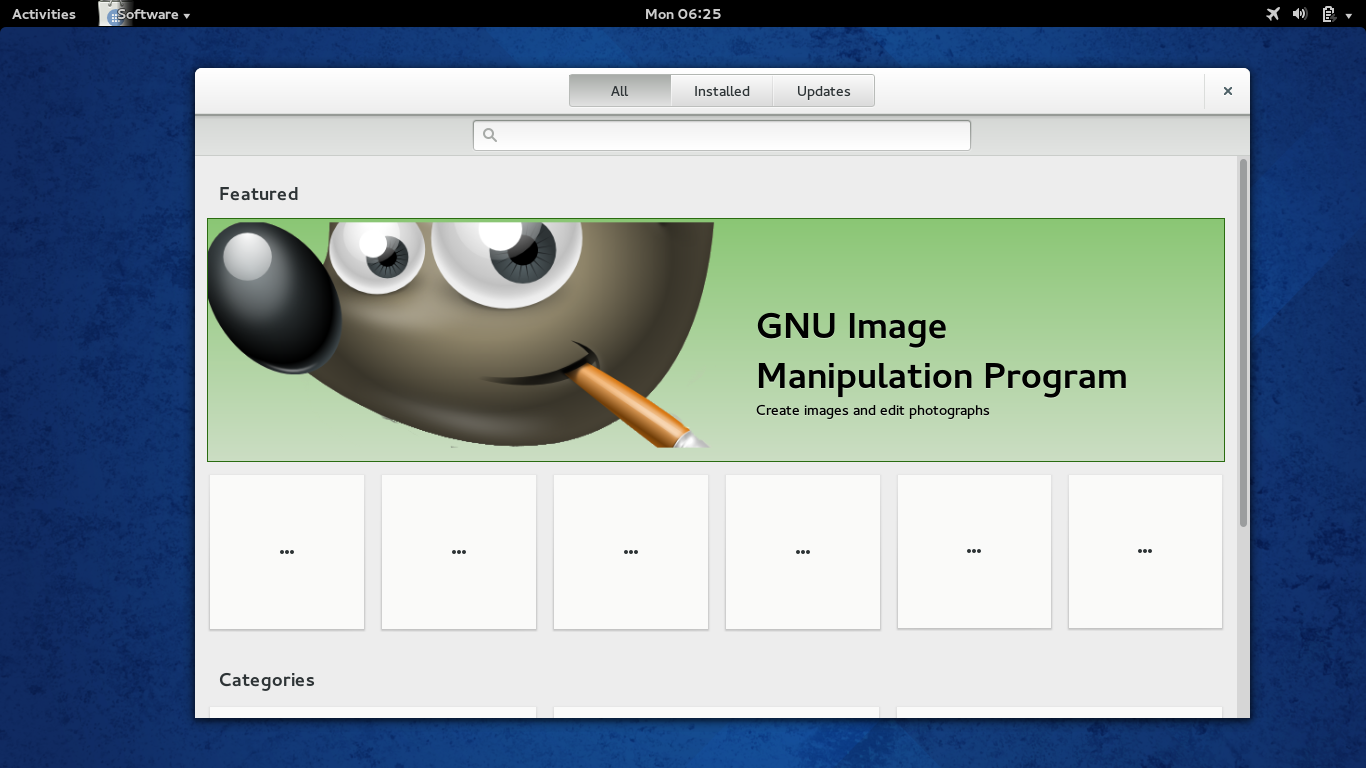Show the Updates tab
The image size is (1366, 768).
pyautogui.click(x=824, y=91)
